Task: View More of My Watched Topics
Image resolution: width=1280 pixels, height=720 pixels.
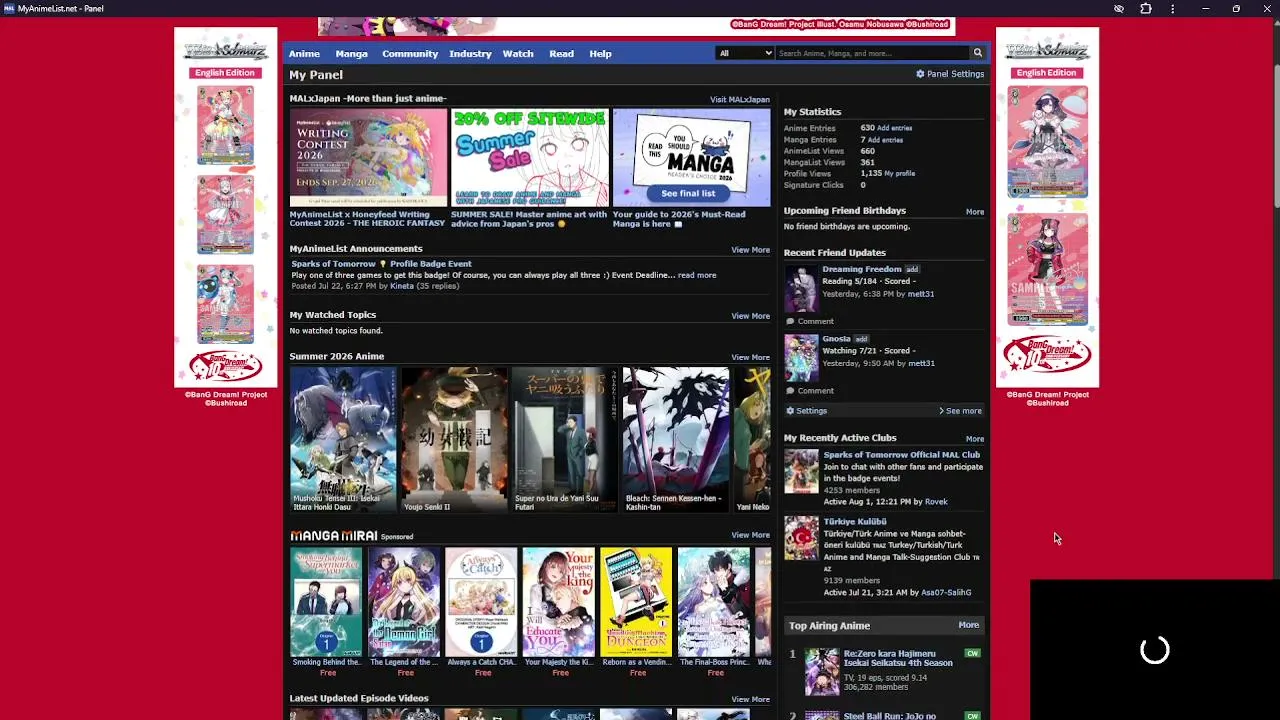Action: pos(750,316)
